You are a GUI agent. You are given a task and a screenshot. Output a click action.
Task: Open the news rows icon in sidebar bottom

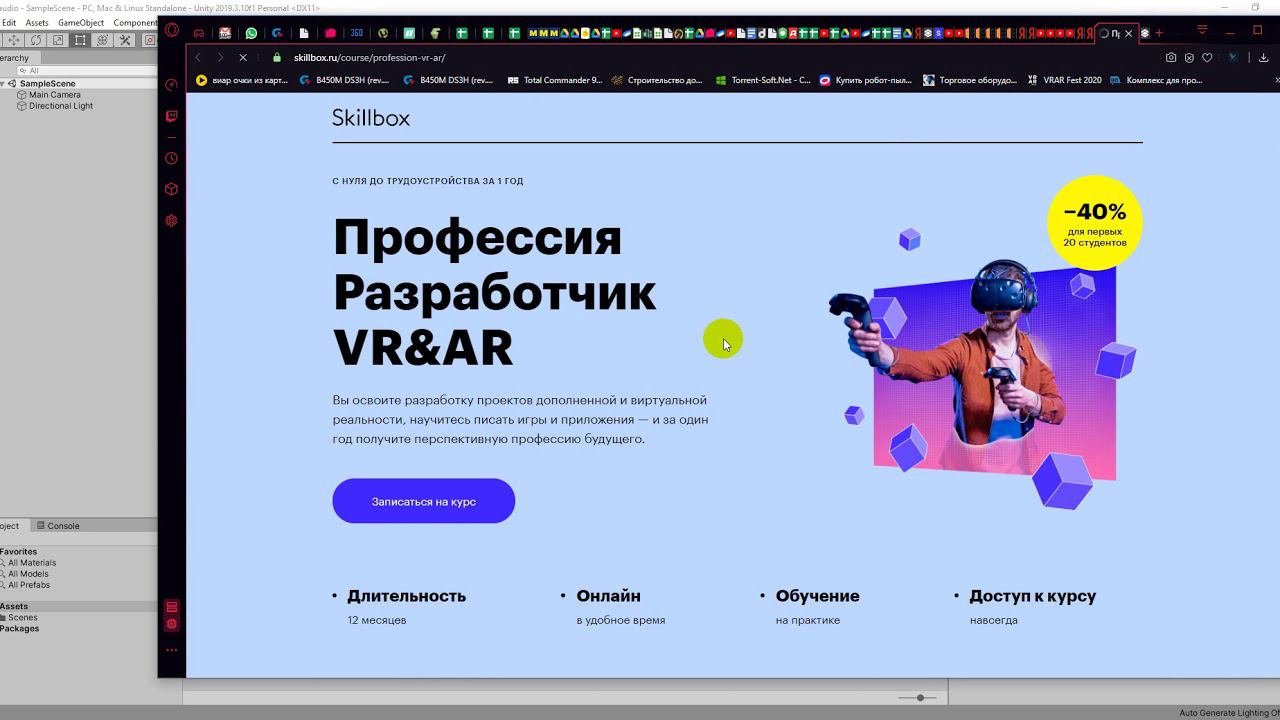pyautogui.click(x=171, y=607)
